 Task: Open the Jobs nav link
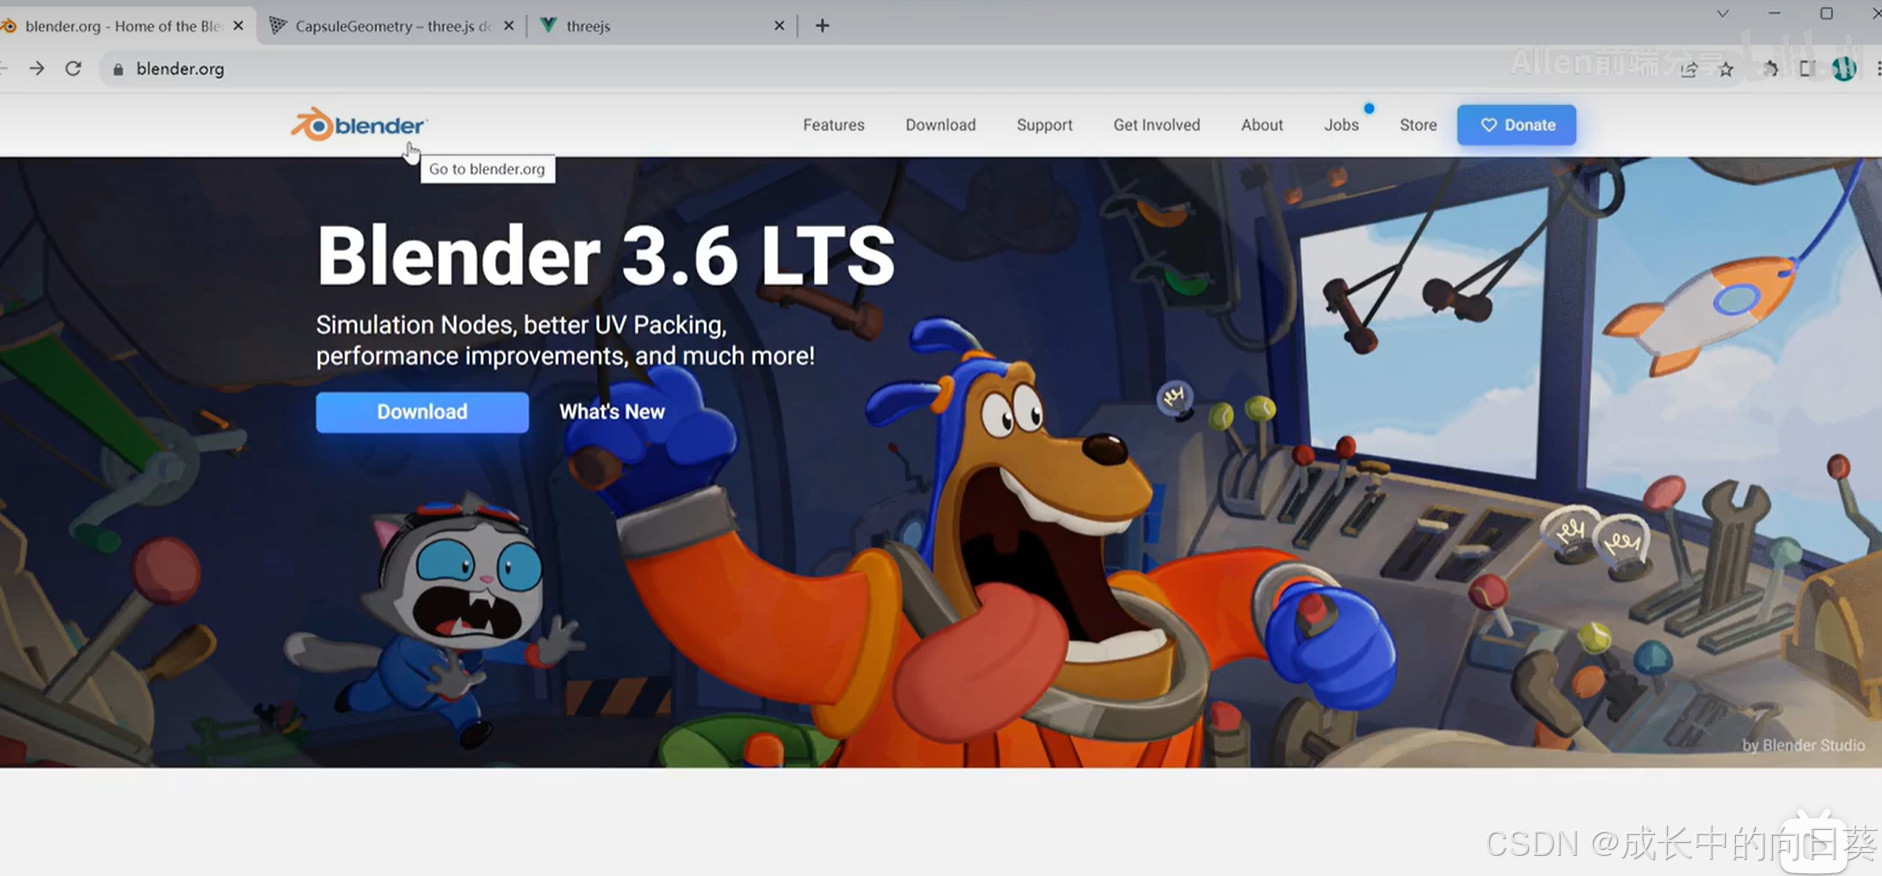[1341, 125]
